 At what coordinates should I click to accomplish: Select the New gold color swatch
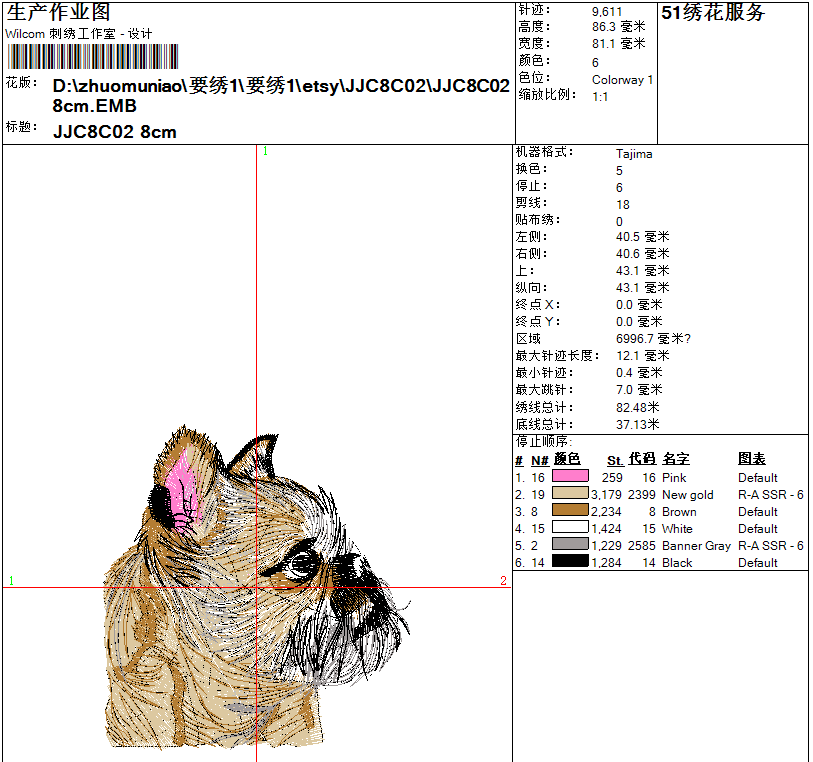click(x=570, y=494)
